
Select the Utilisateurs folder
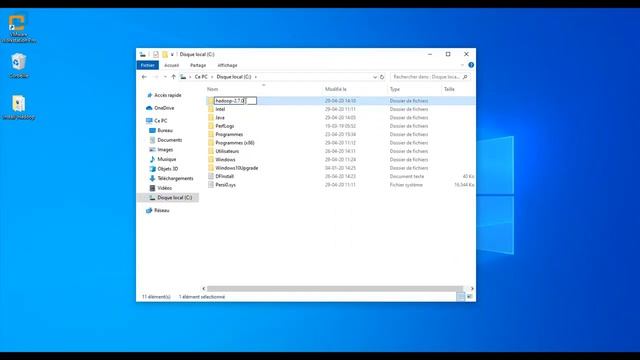[227, 151]
